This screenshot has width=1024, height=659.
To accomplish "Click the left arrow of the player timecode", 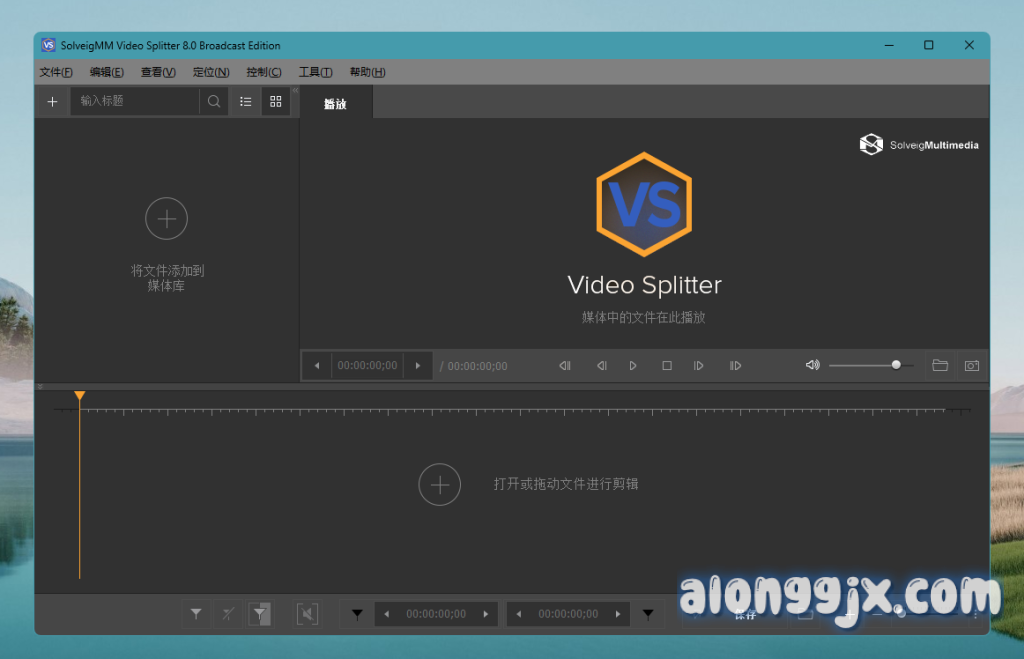I will [x=317, y=366].
